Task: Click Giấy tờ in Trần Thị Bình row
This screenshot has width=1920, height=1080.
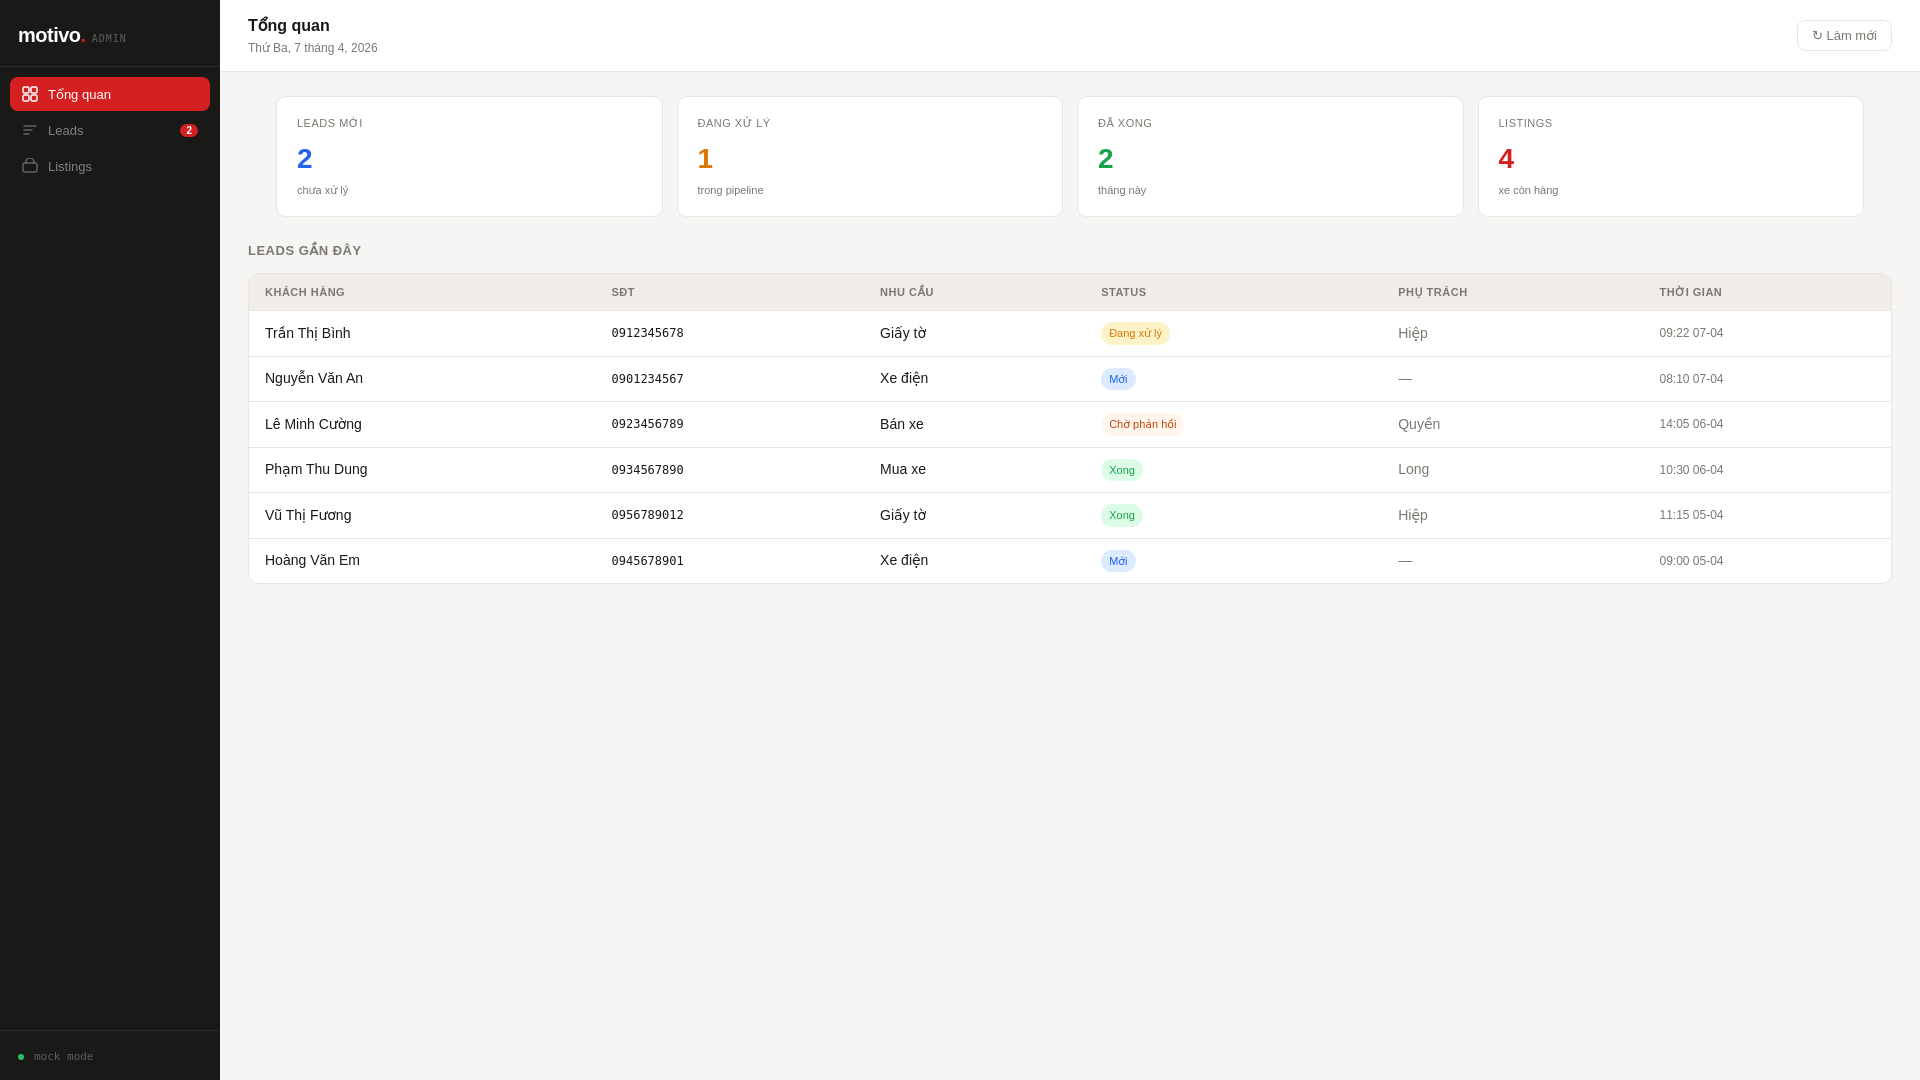Action: (903, 333)
